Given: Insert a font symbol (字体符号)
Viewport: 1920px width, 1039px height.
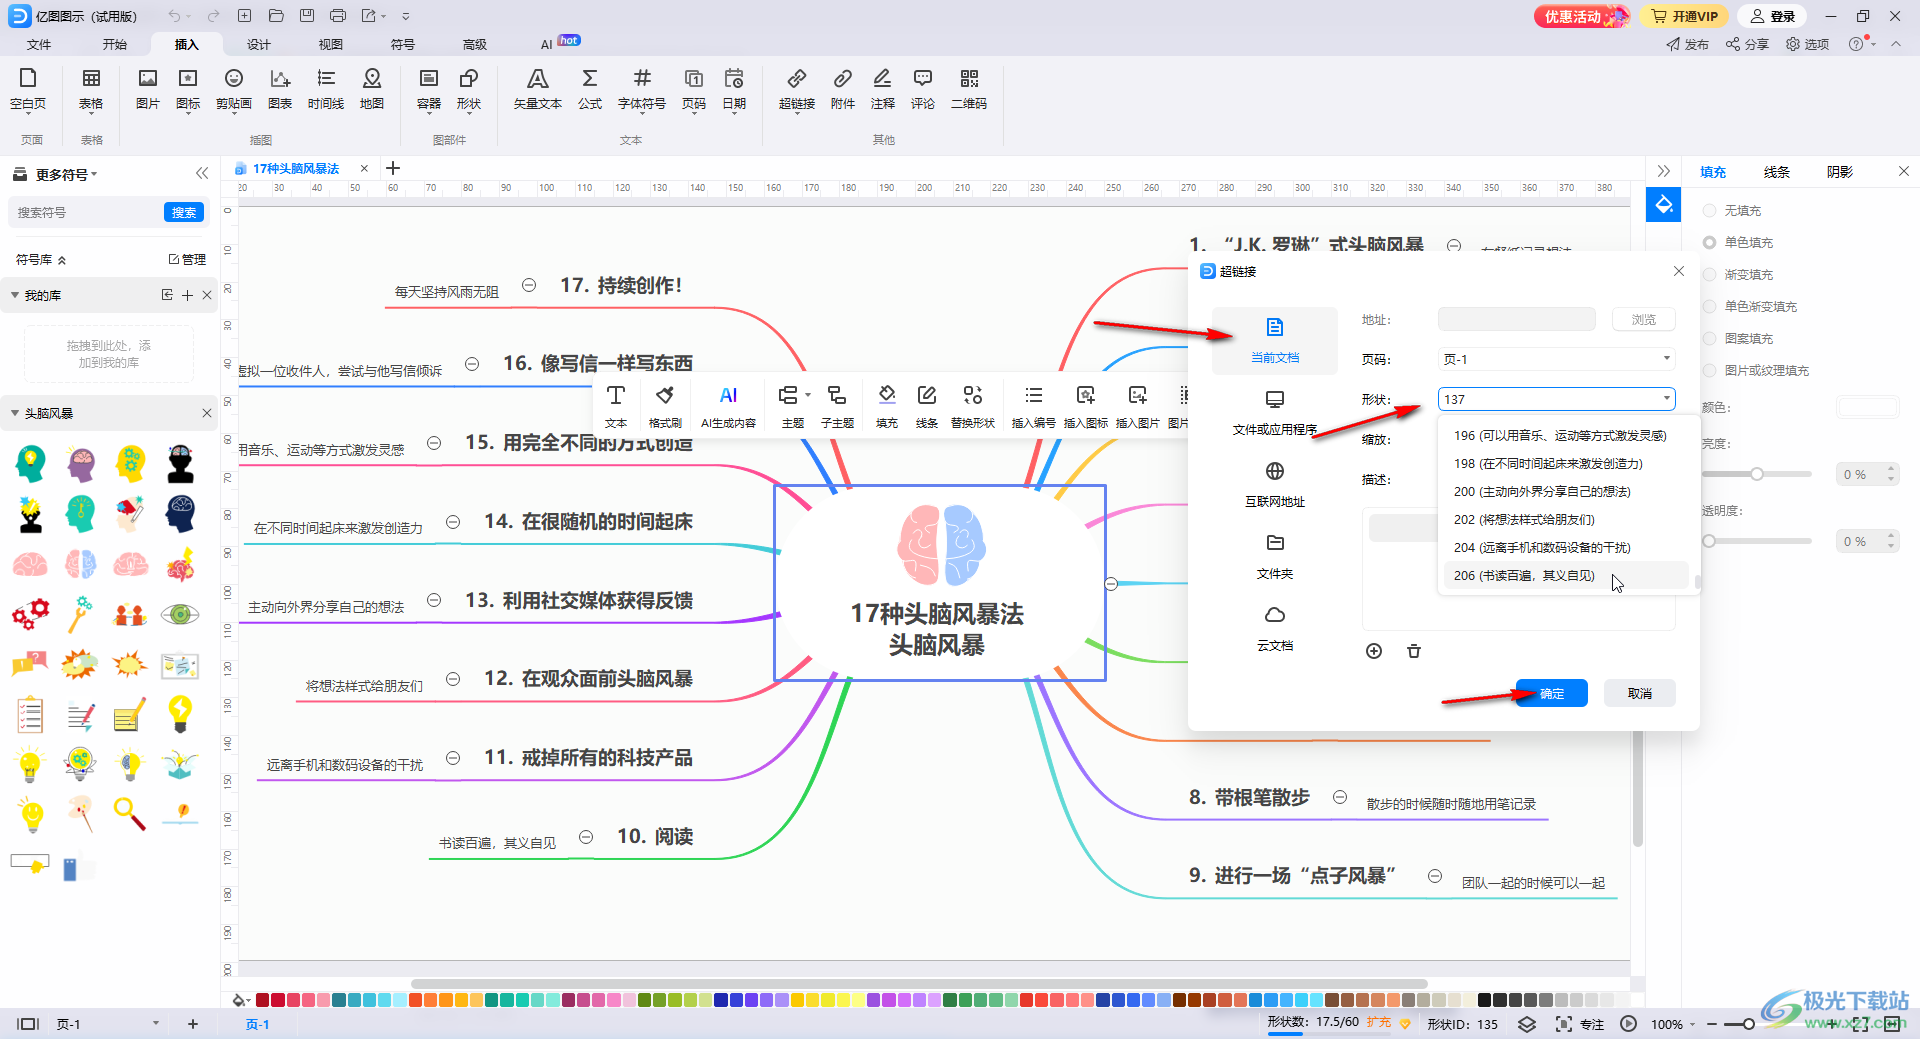Looking at the screenshot, I should click(642, 89).
